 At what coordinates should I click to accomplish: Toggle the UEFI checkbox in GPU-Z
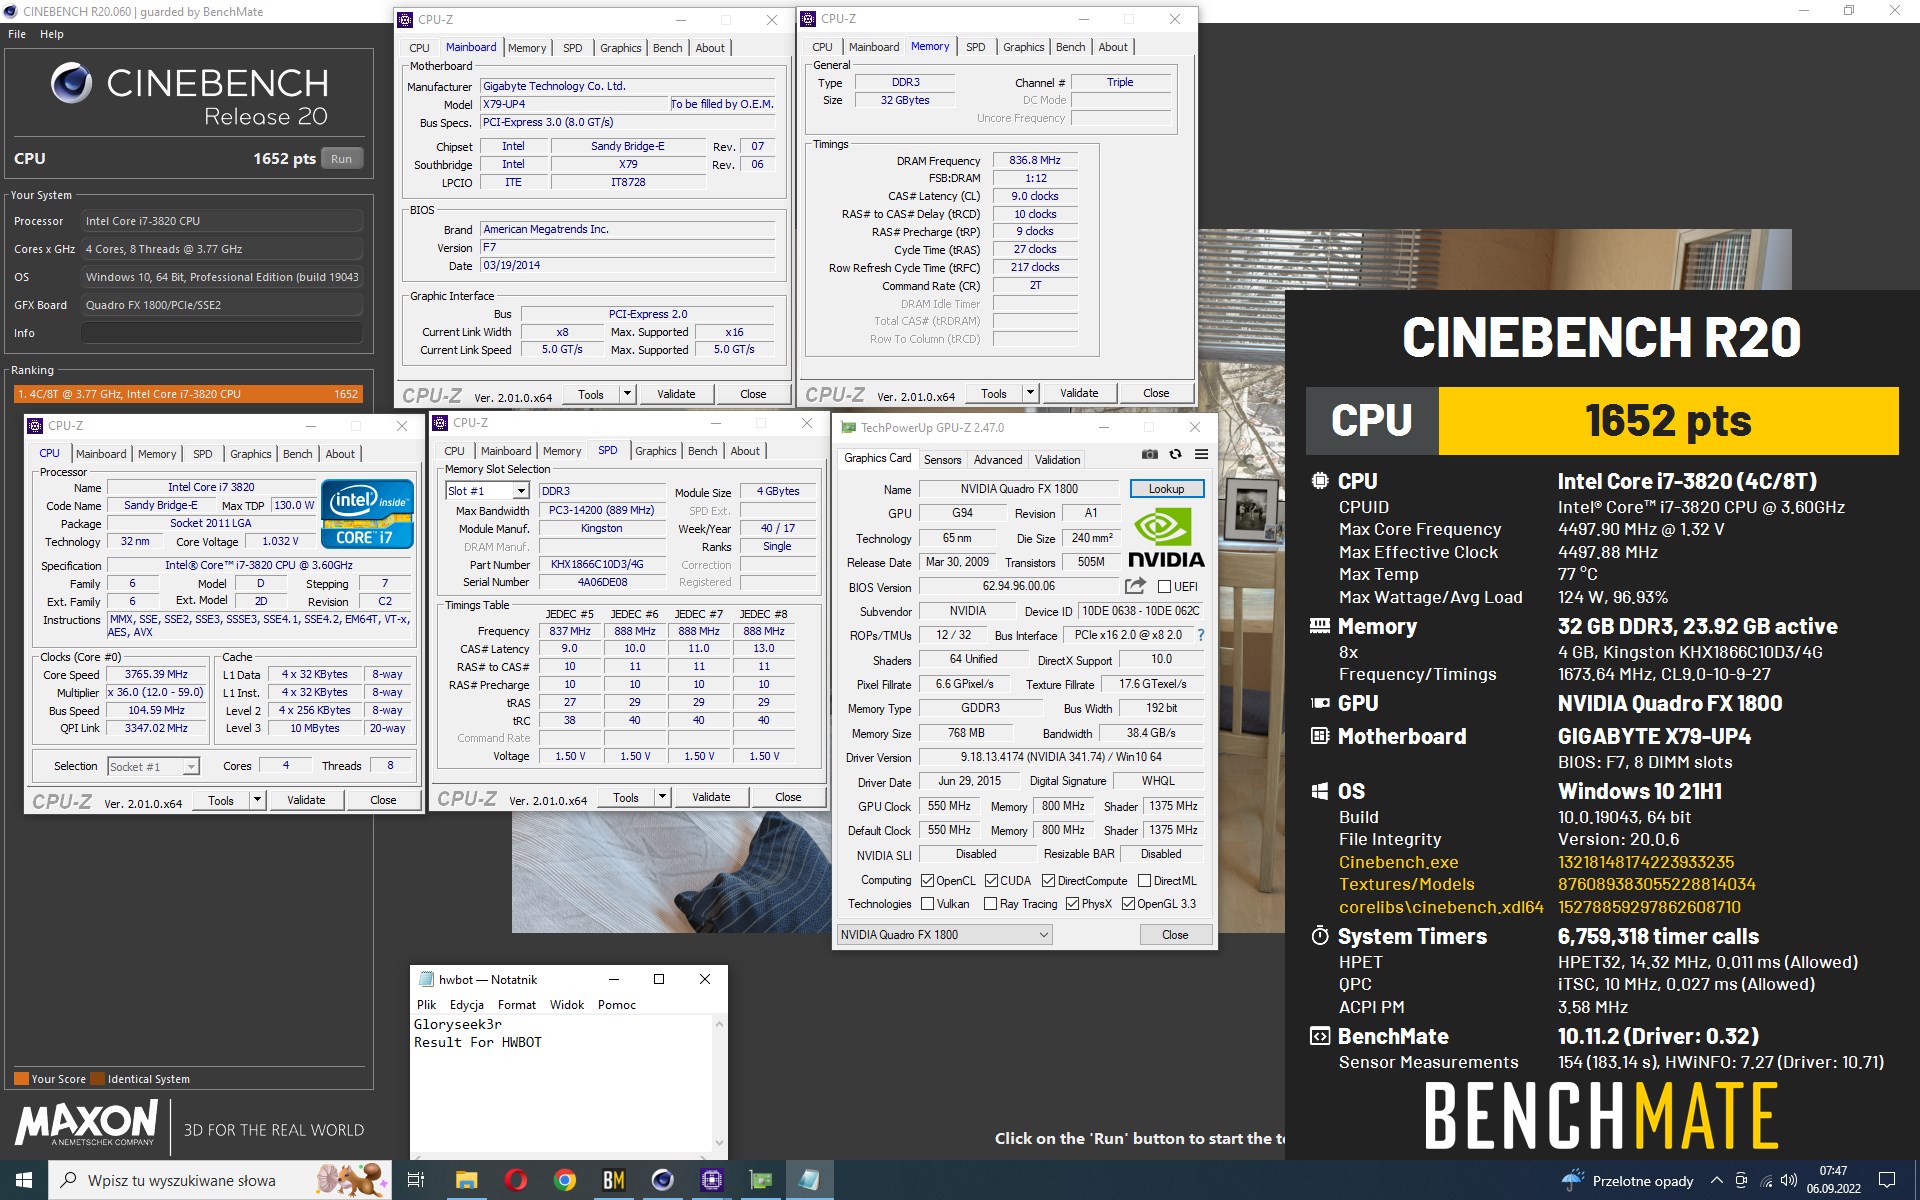pyautogui.click(x=1164, y=587)
